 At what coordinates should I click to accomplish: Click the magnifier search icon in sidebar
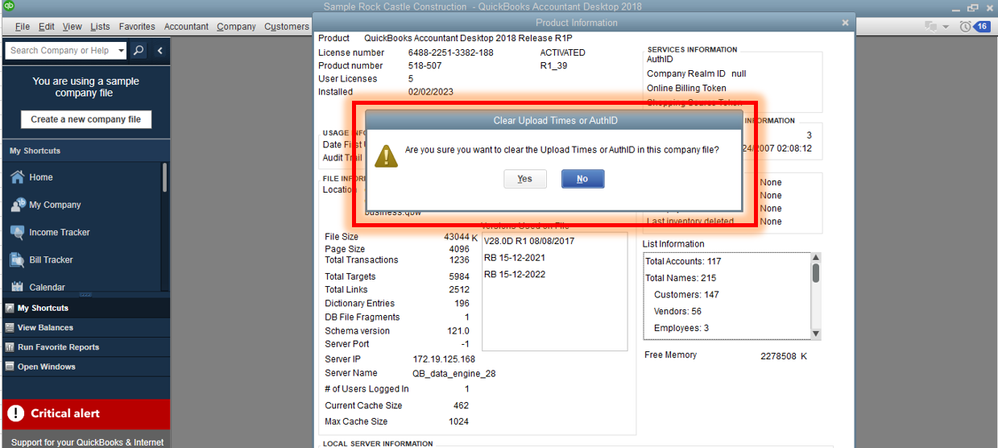click(x=139, y=51)
